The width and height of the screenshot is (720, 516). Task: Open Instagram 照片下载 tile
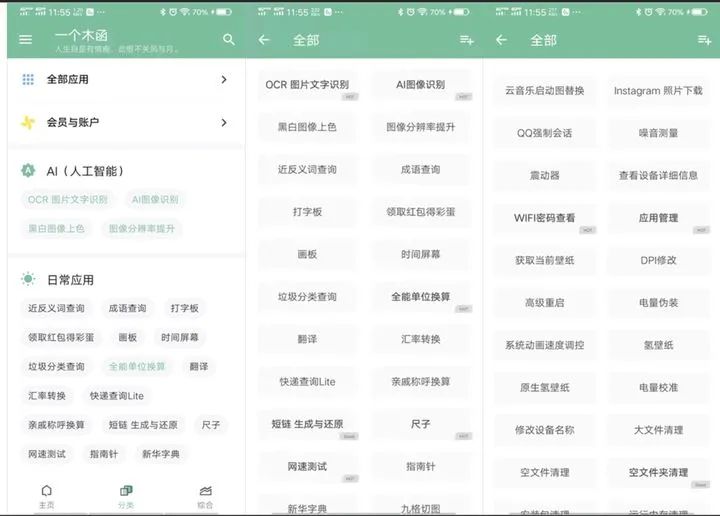[x=658, y=91]
